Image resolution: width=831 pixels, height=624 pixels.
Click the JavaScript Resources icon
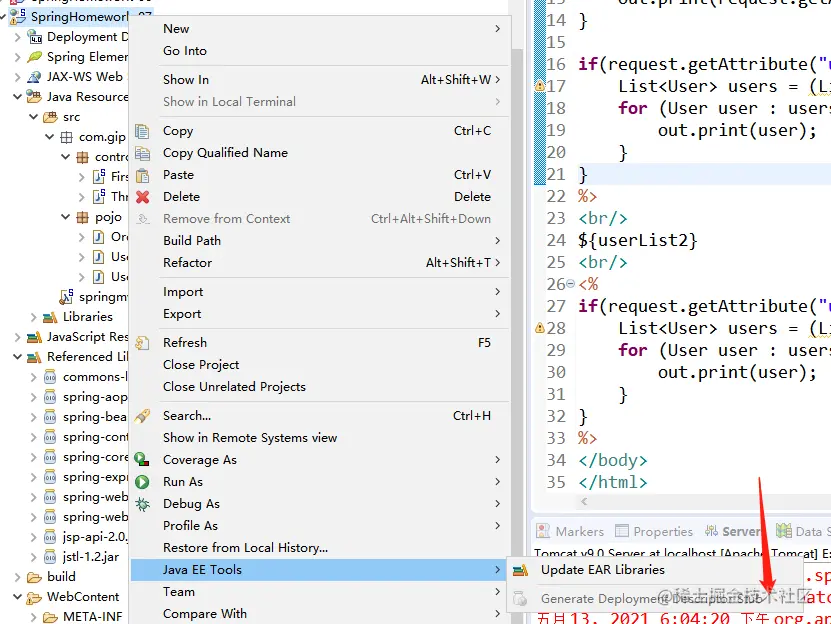[34, 337]
